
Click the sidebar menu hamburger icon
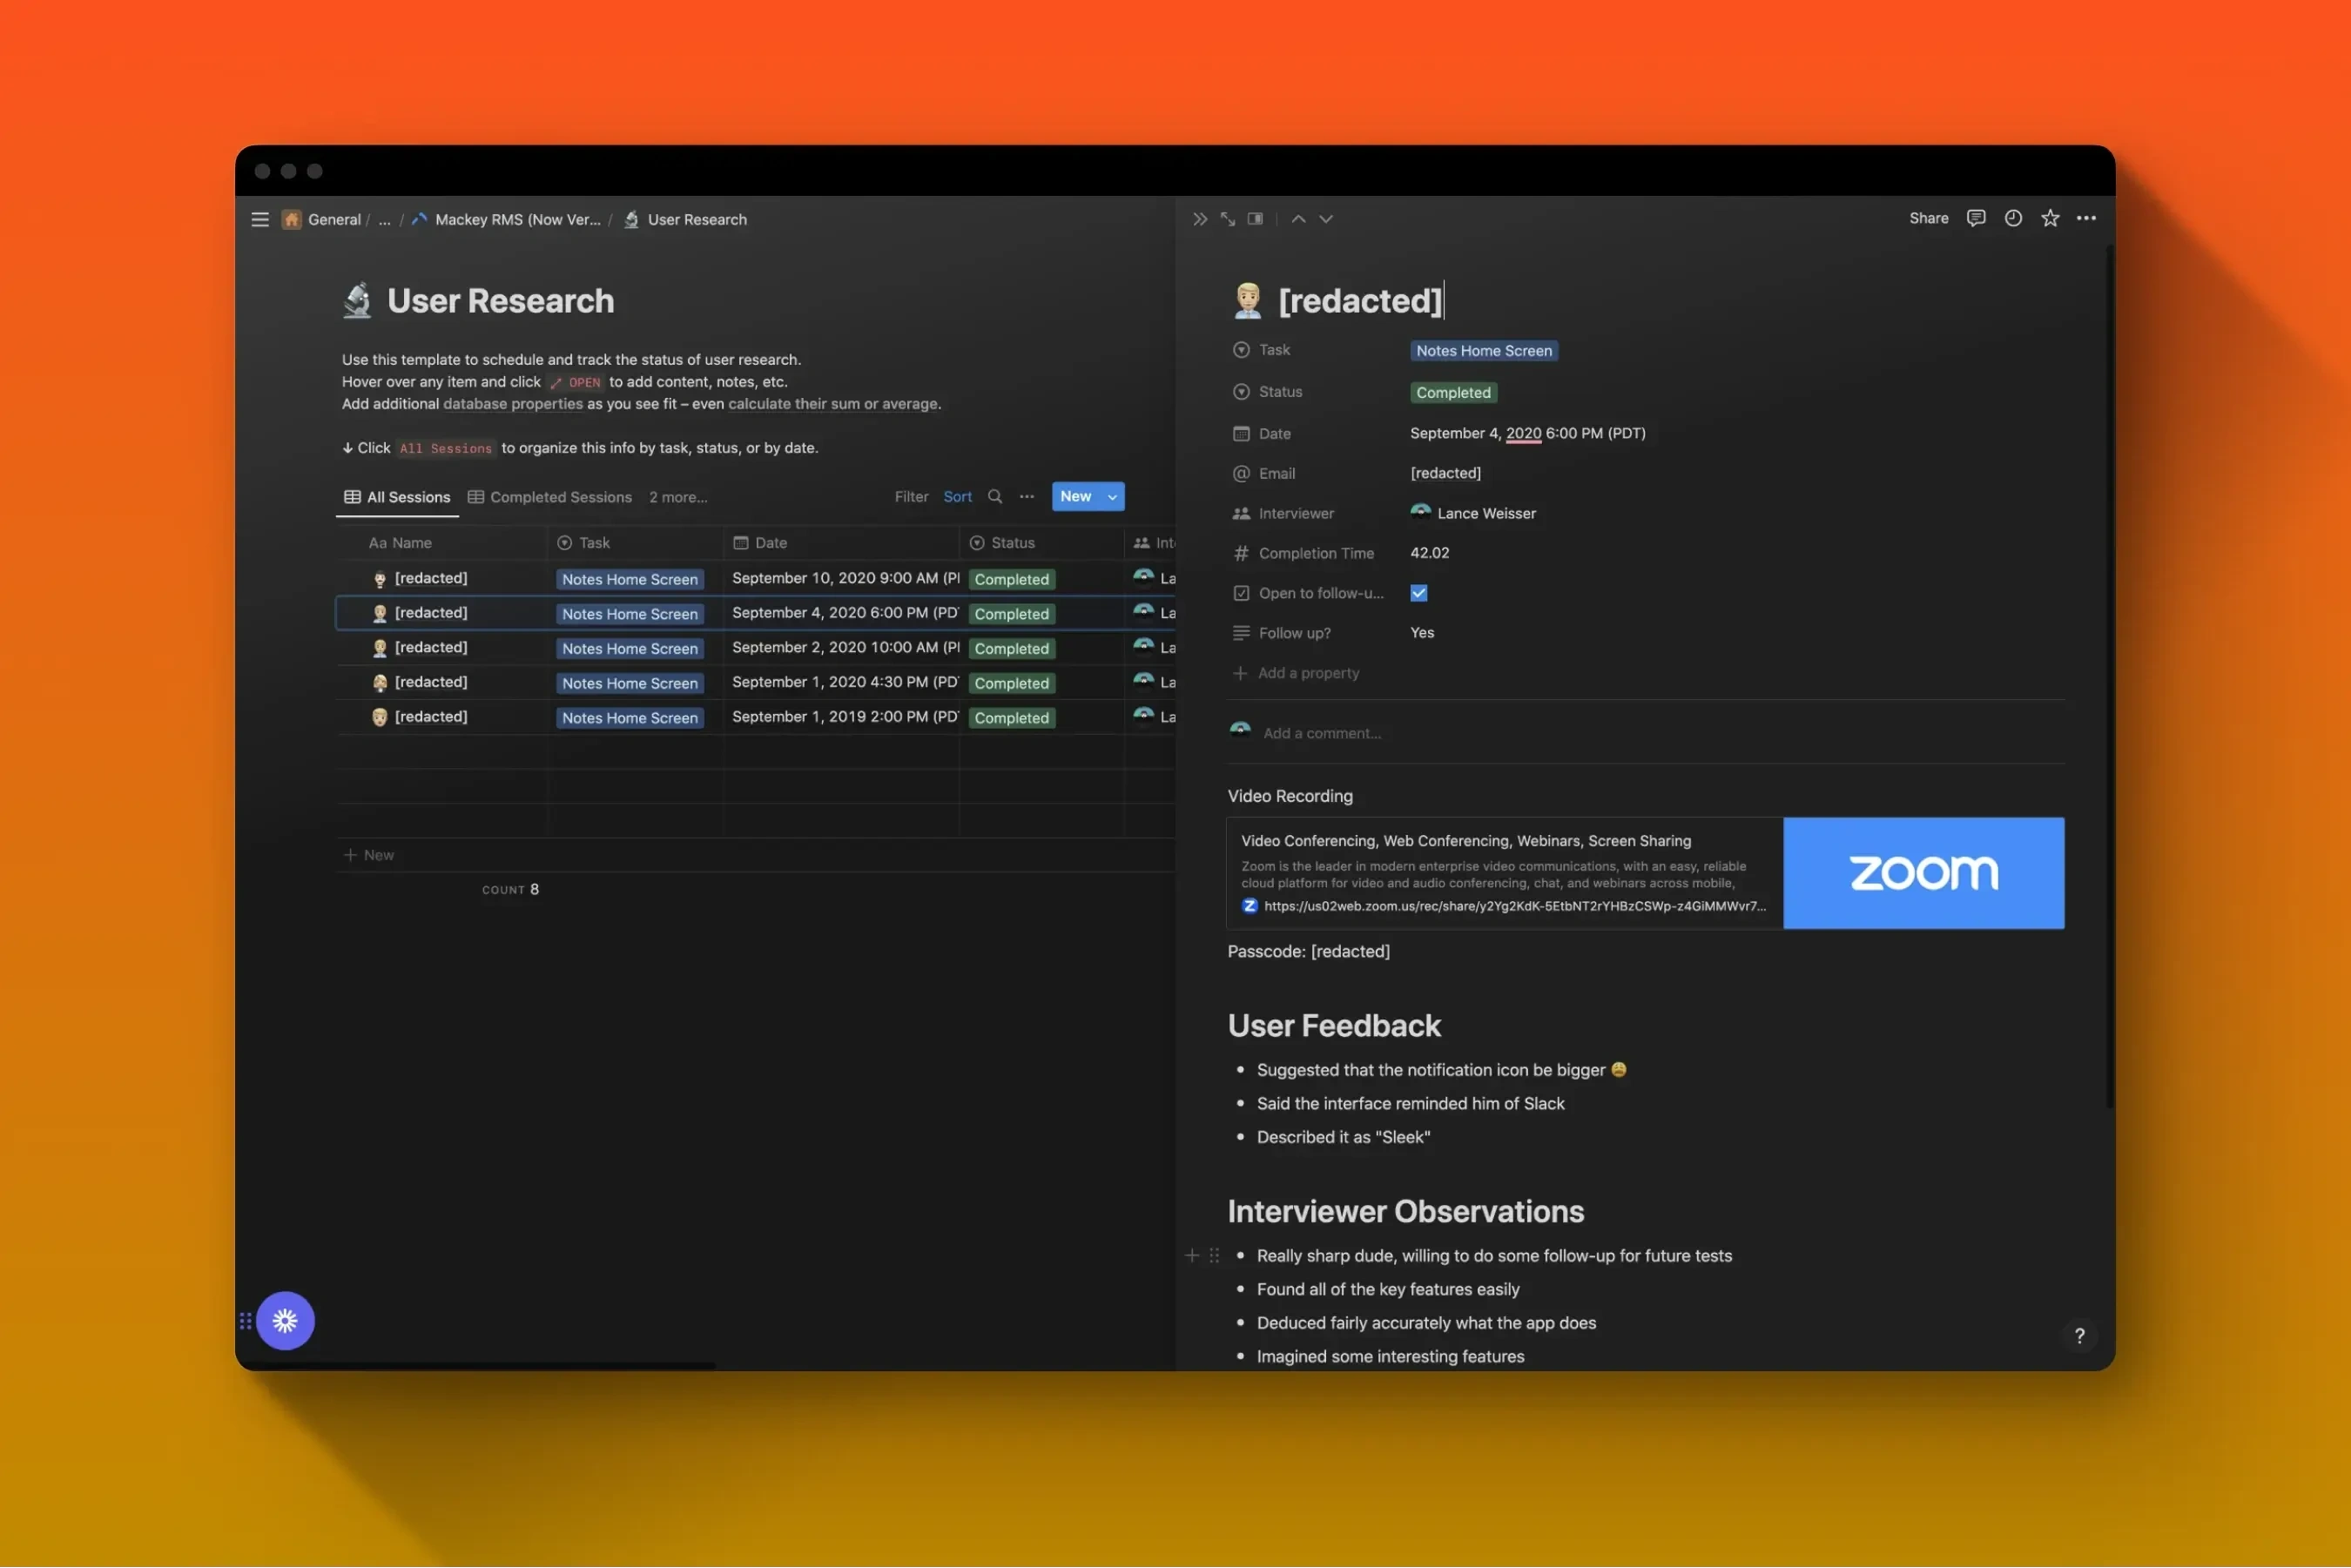click(257, 219)
